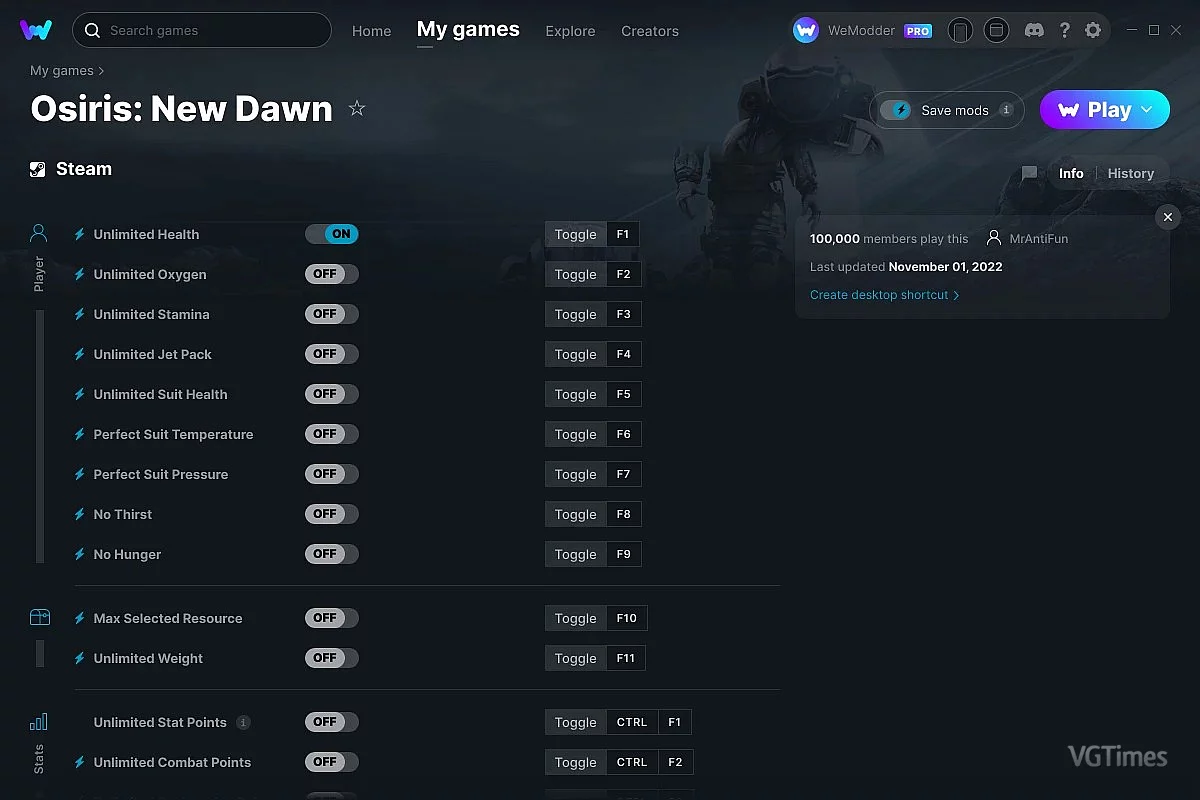
Task: Turn off Unlimited Health toggle
Action: 332,234
